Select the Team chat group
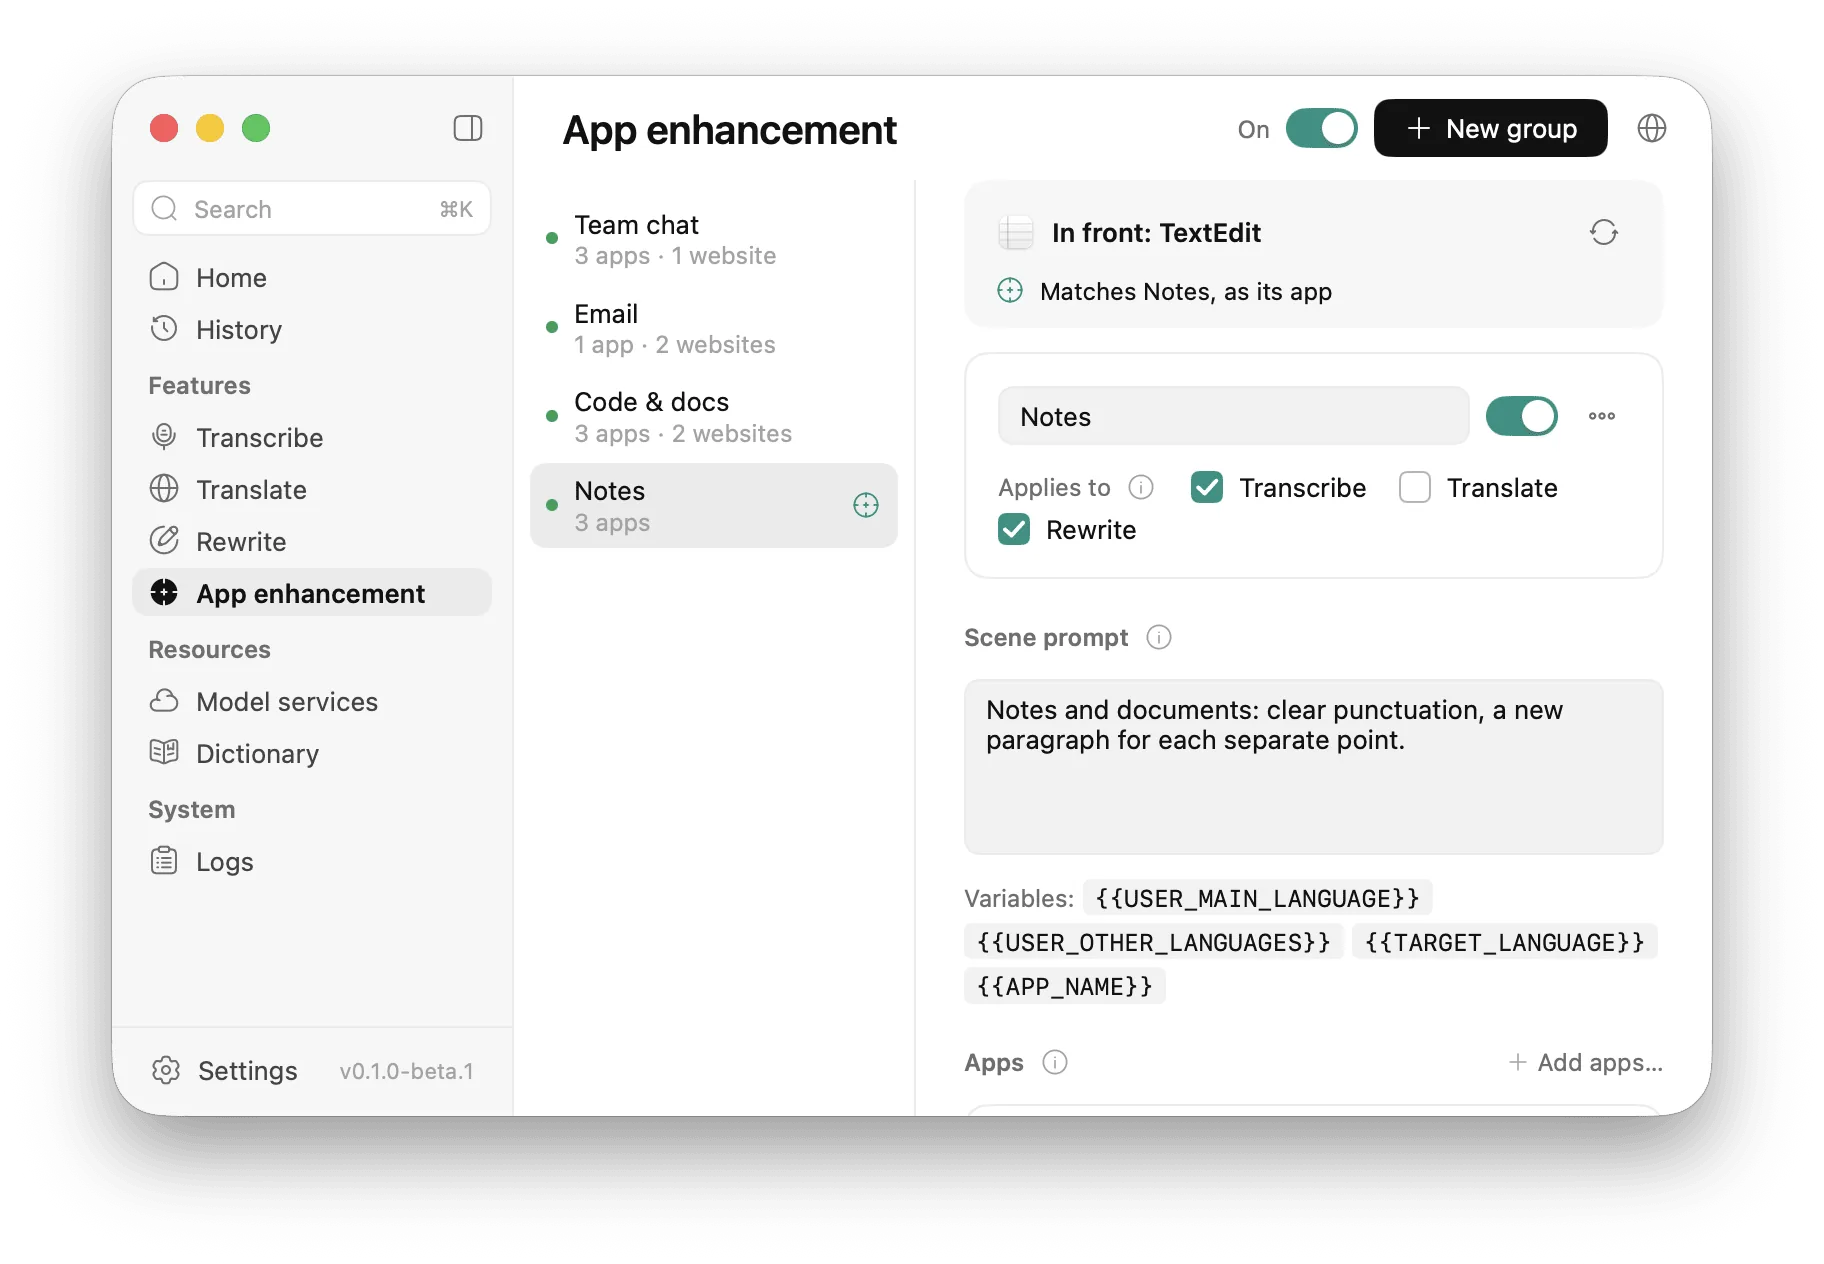The image size is (1824, 1264). (714, 239)
